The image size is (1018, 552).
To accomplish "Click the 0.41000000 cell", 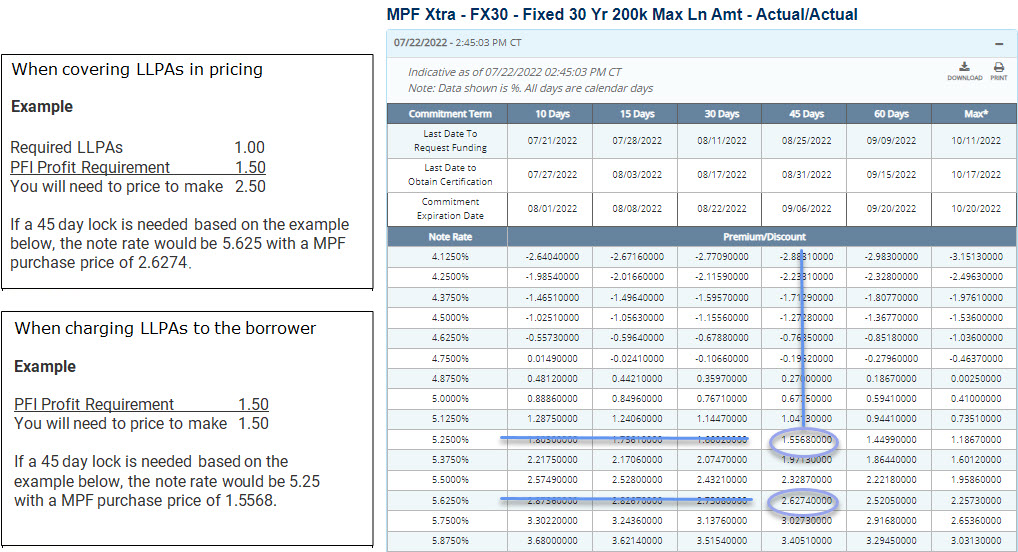I will point(975,399).
